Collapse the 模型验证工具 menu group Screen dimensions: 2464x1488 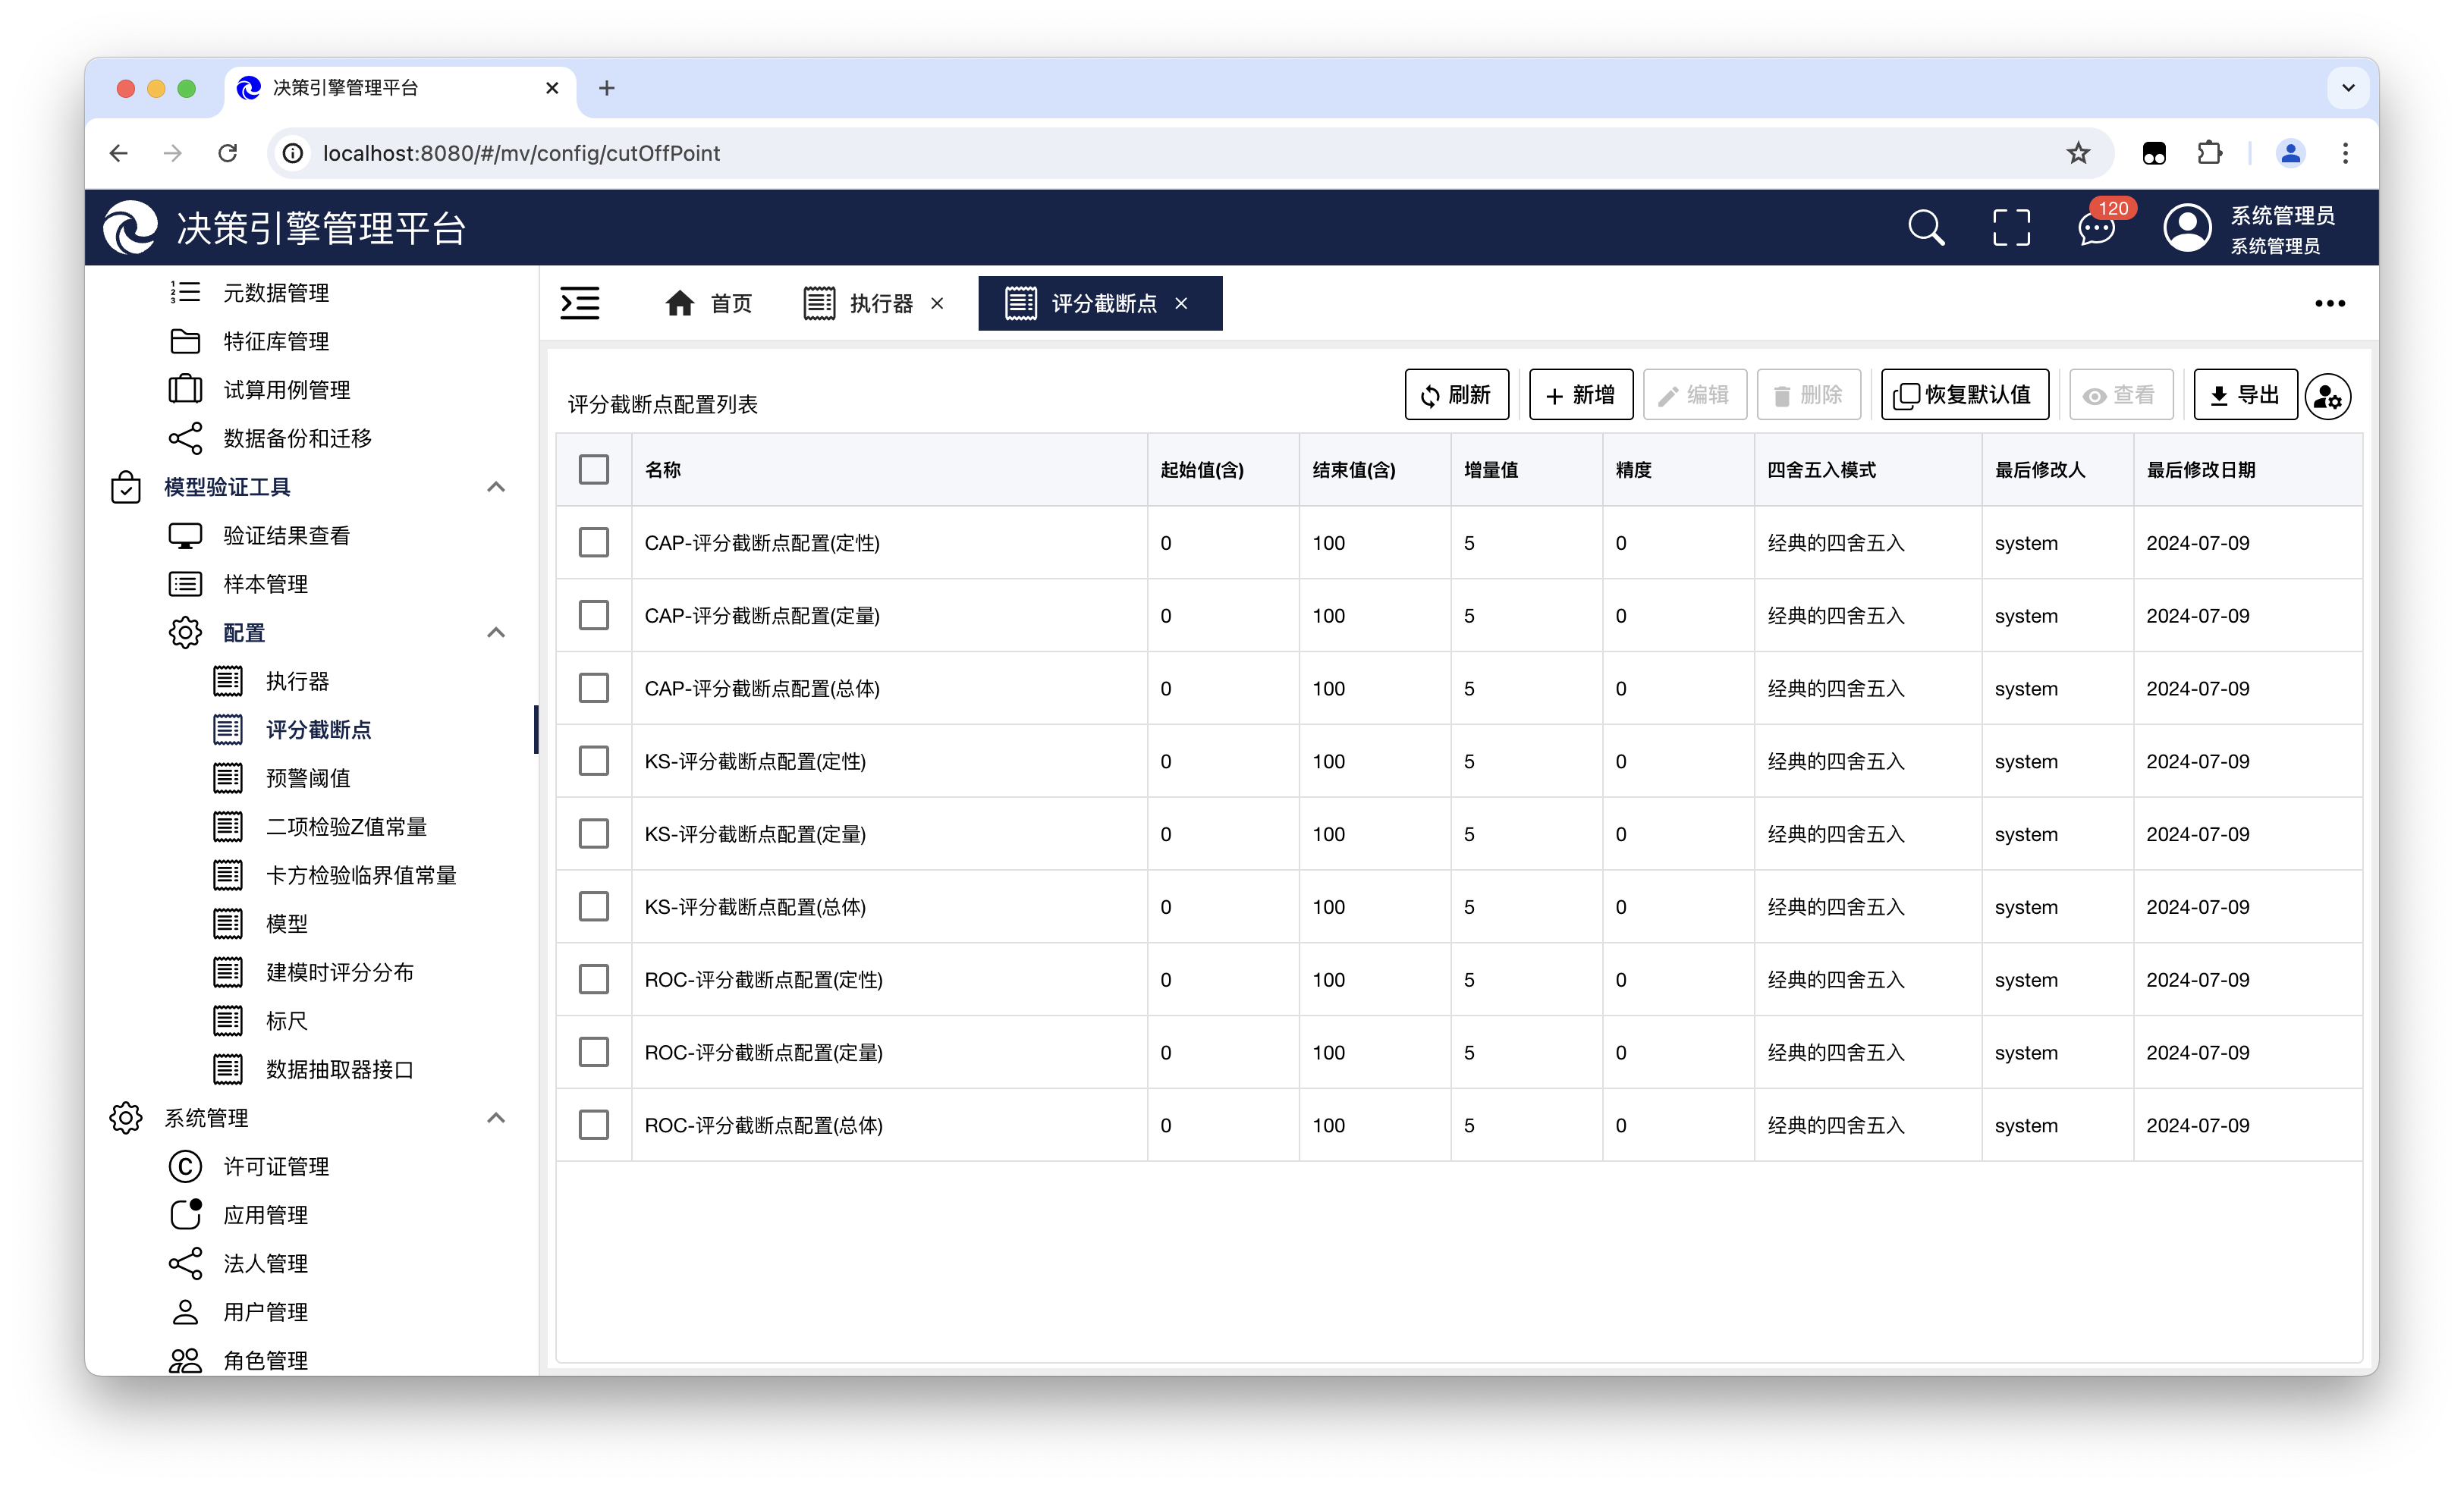pos(495,487)
